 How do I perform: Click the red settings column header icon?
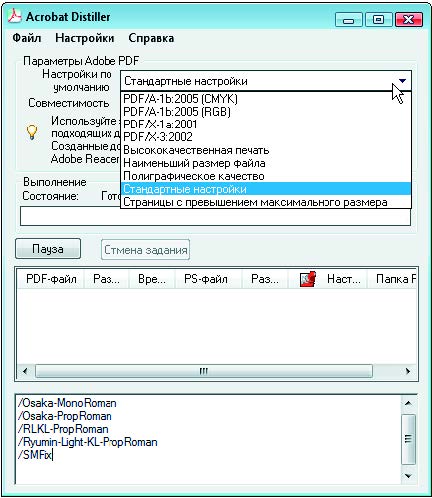[x=308, y=279]
